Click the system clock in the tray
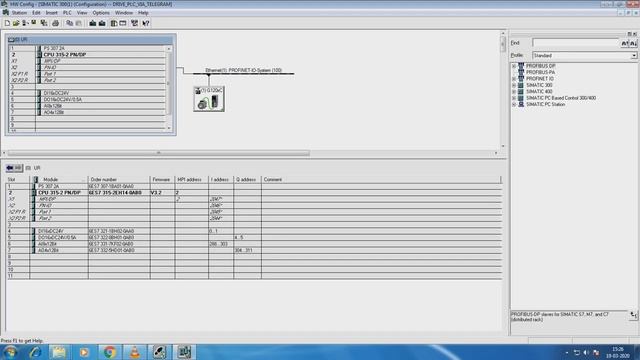 (x=618, y=353)
